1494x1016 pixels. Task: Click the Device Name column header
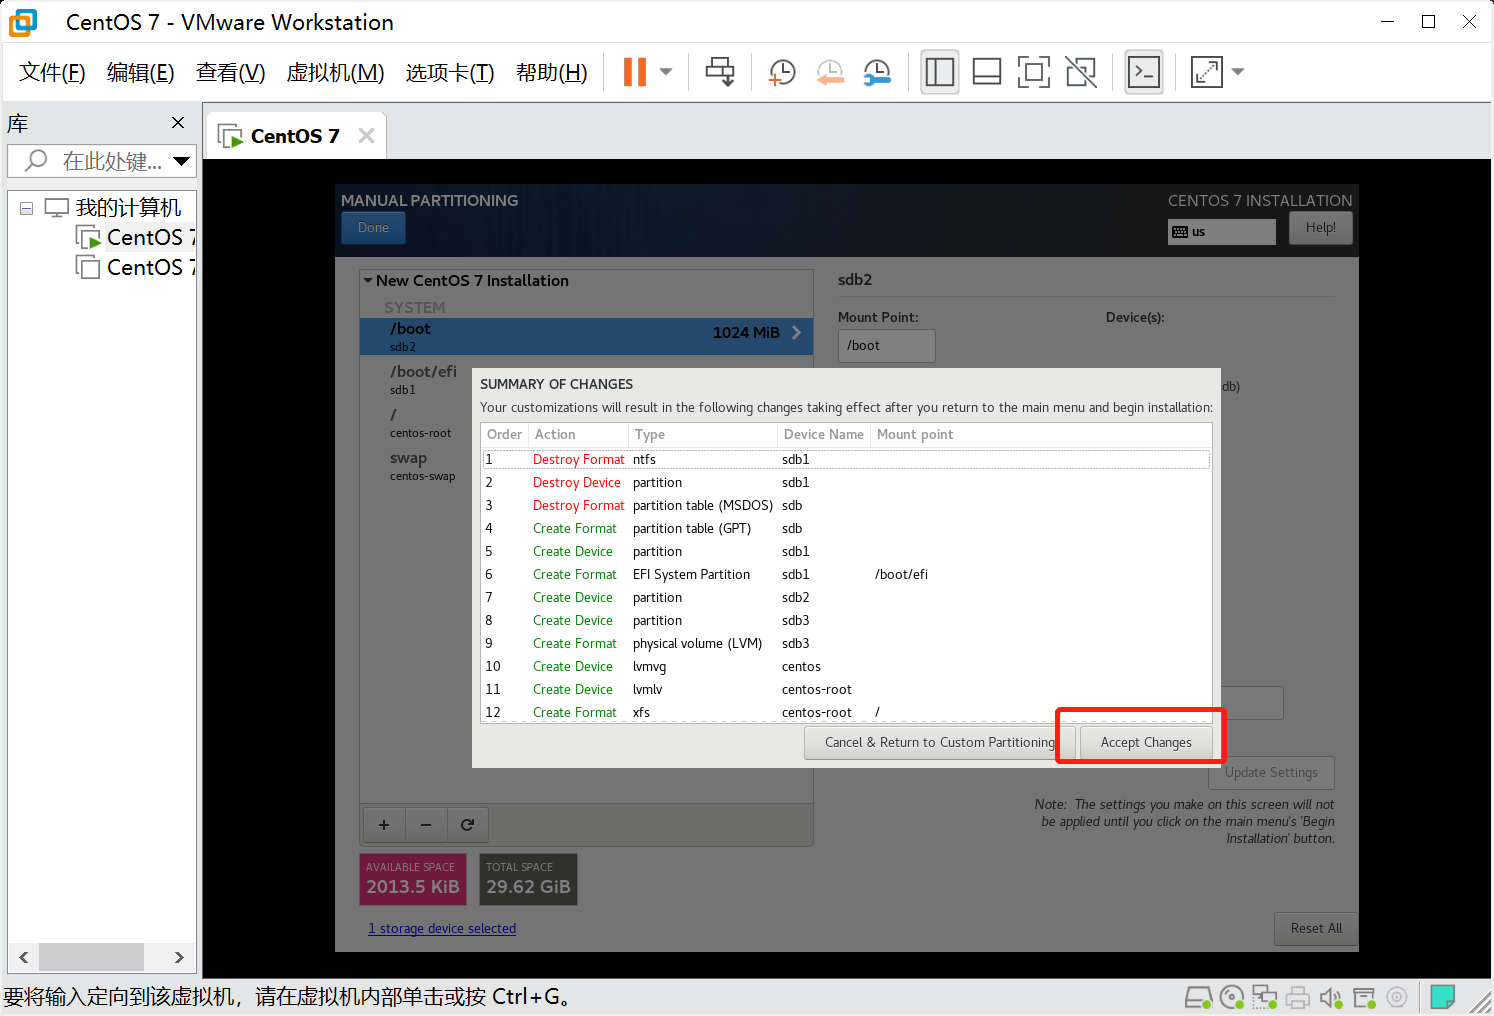pos(824,435)
